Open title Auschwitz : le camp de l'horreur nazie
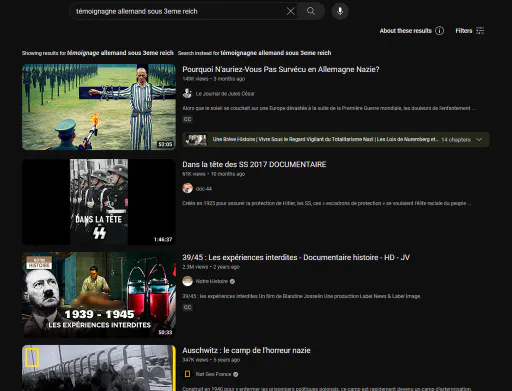Viewport: 512px width, 391px height. (246, 350)
